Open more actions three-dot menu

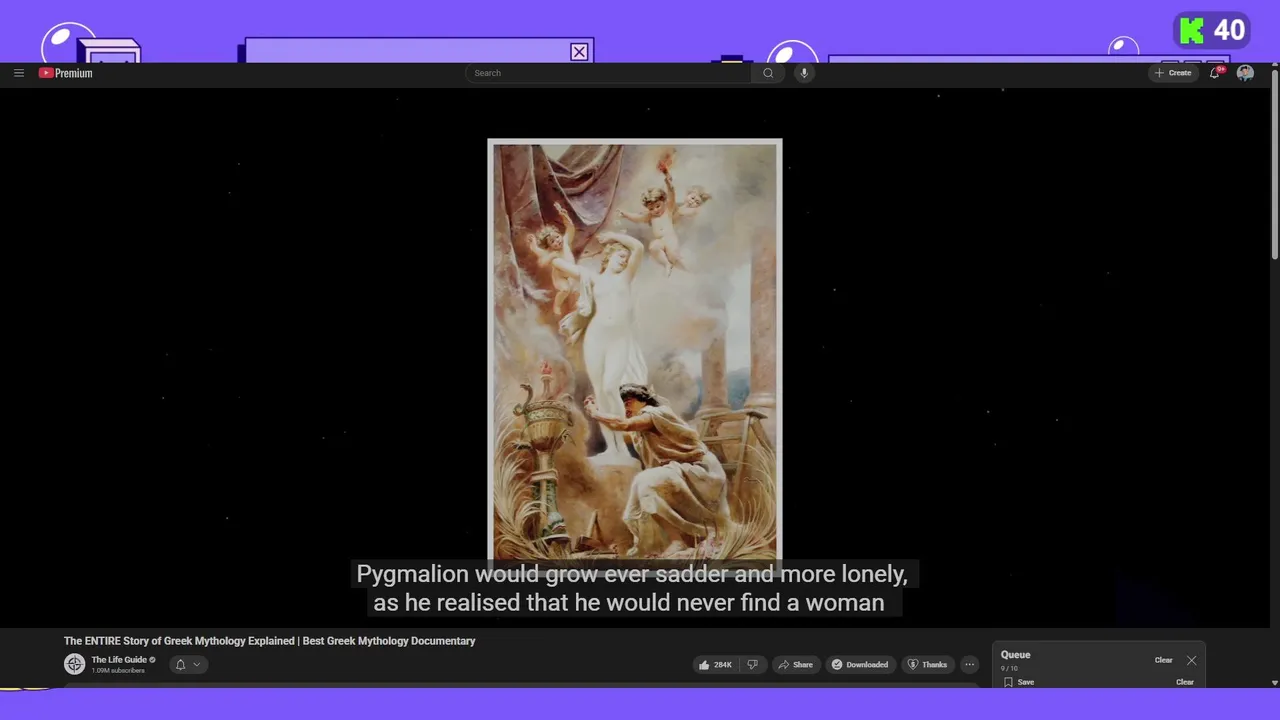[x=969, y=664]
